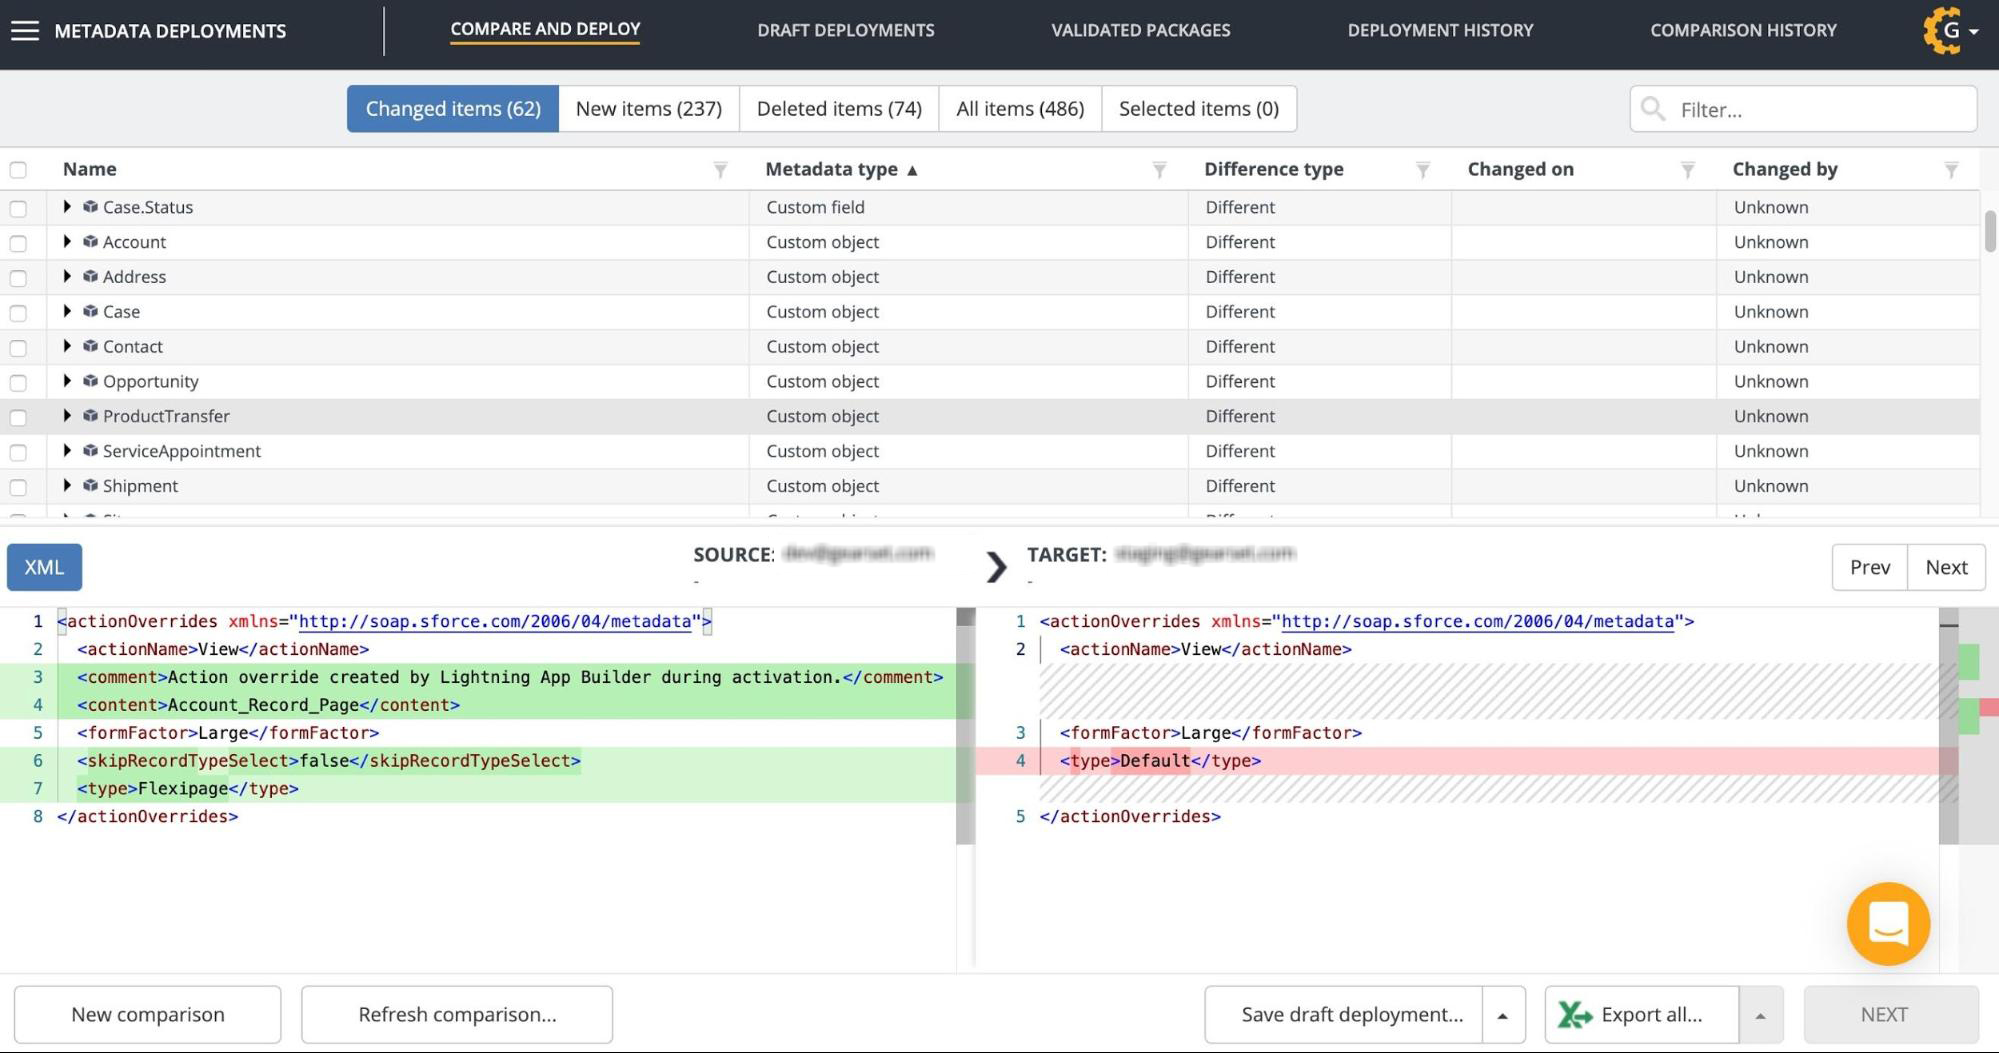Click the Refresh comparison button
Viewport: 1999px width, 1053px height.
(457, 1015)
